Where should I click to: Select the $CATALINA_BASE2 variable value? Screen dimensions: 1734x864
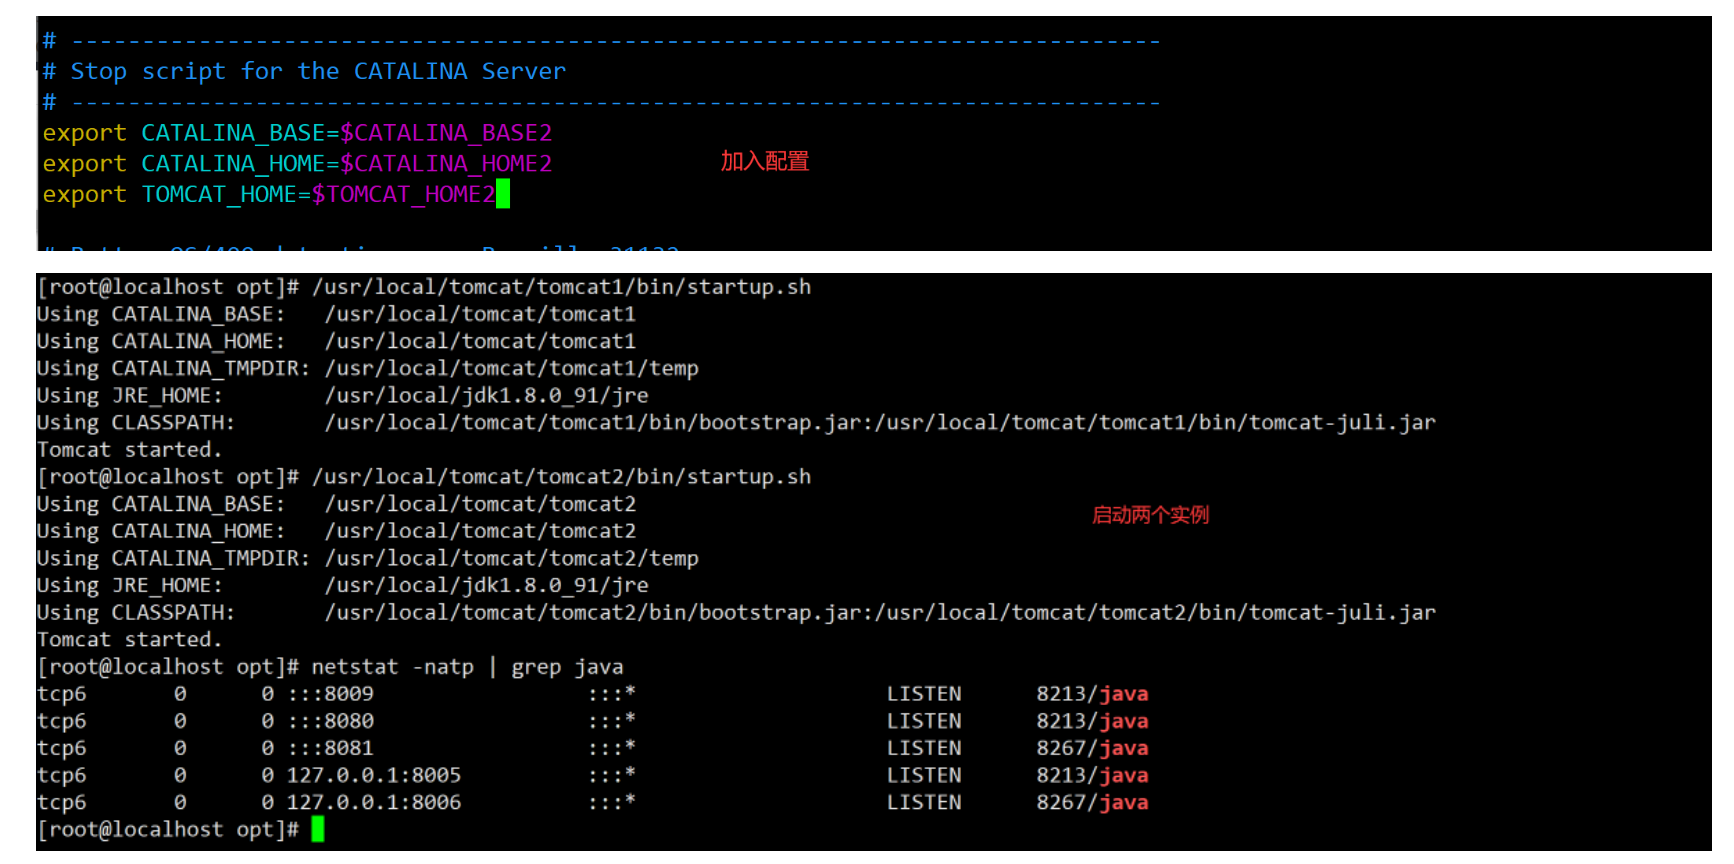pos(446,133)
